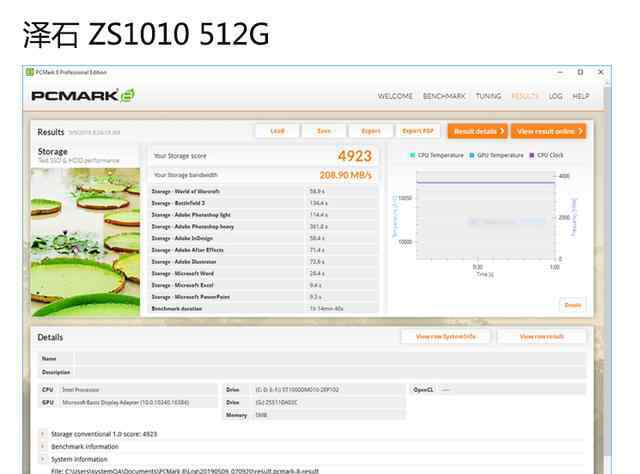Click the OpenCL value field
This screenshot has height=474, width=640.
click(511, 390)
